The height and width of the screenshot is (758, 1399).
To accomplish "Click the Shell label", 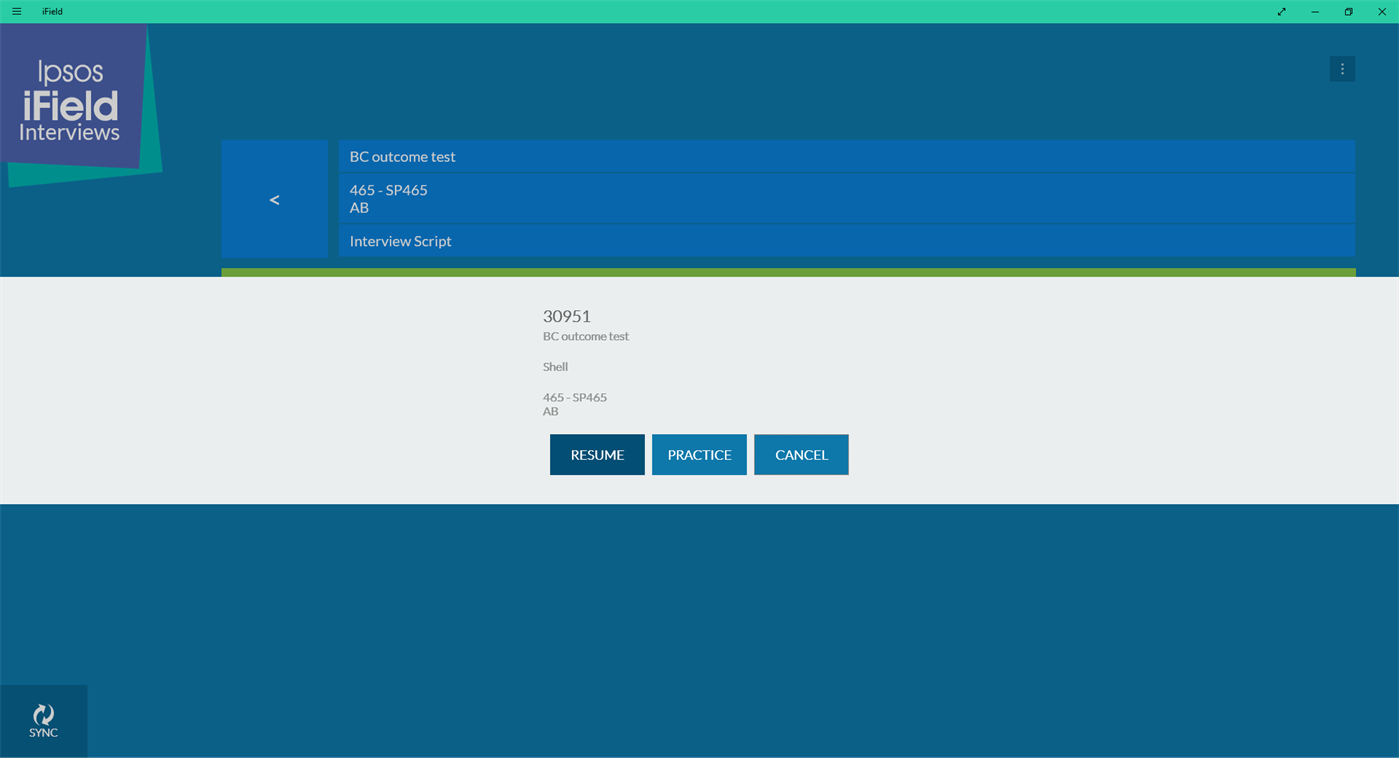I will tap(555, 366).
